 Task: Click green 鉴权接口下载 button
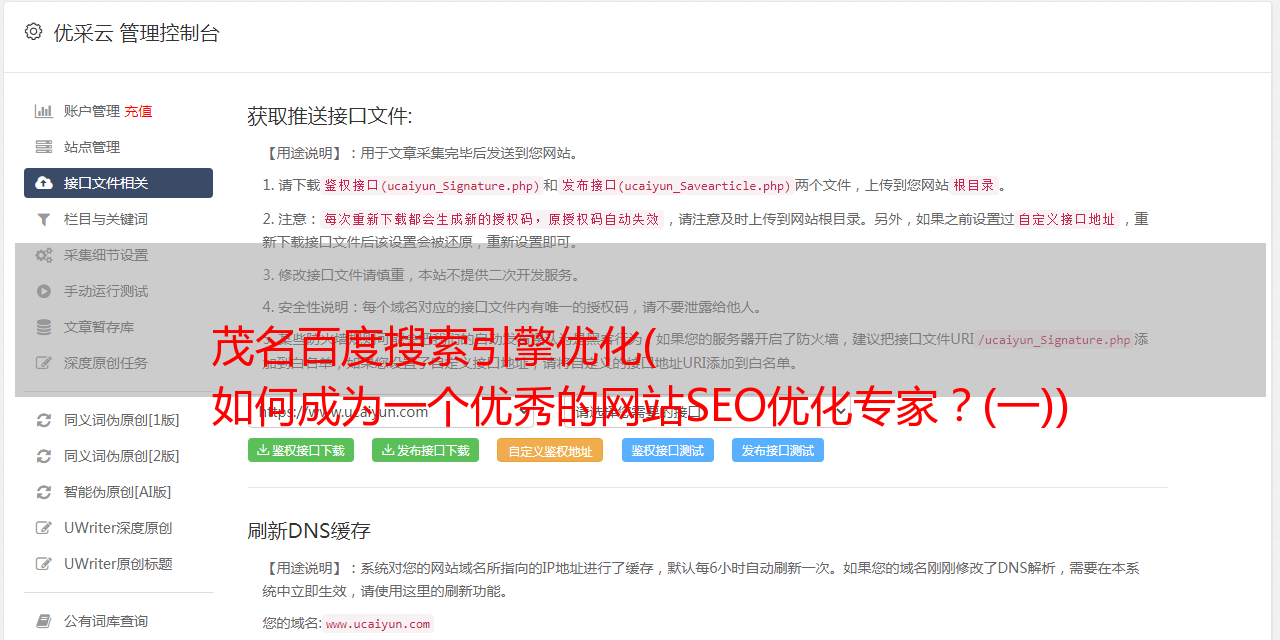(300, 450)
